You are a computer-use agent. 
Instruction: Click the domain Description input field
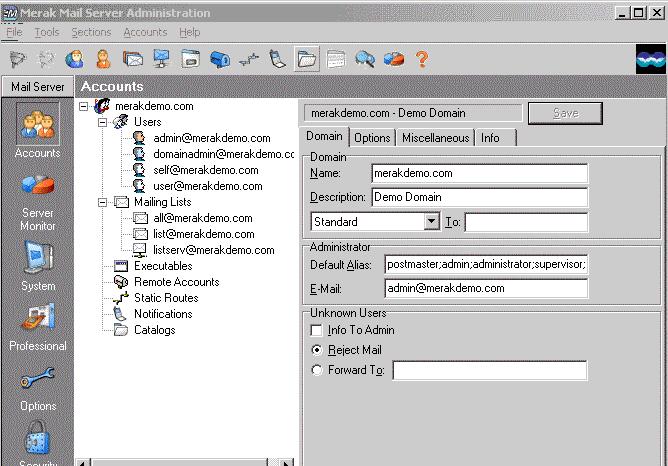pyautogui.click(x=479, y=197)
